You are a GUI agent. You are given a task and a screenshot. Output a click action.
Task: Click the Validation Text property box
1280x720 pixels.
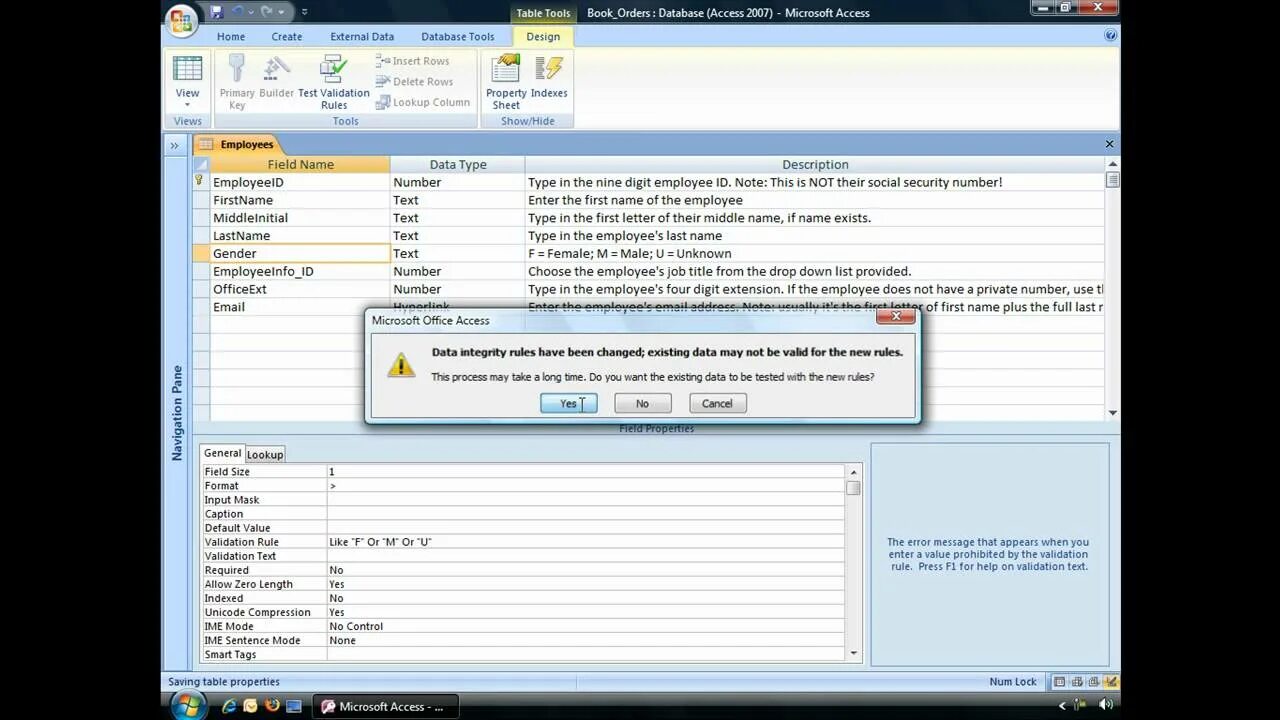(x=586, y=556)
